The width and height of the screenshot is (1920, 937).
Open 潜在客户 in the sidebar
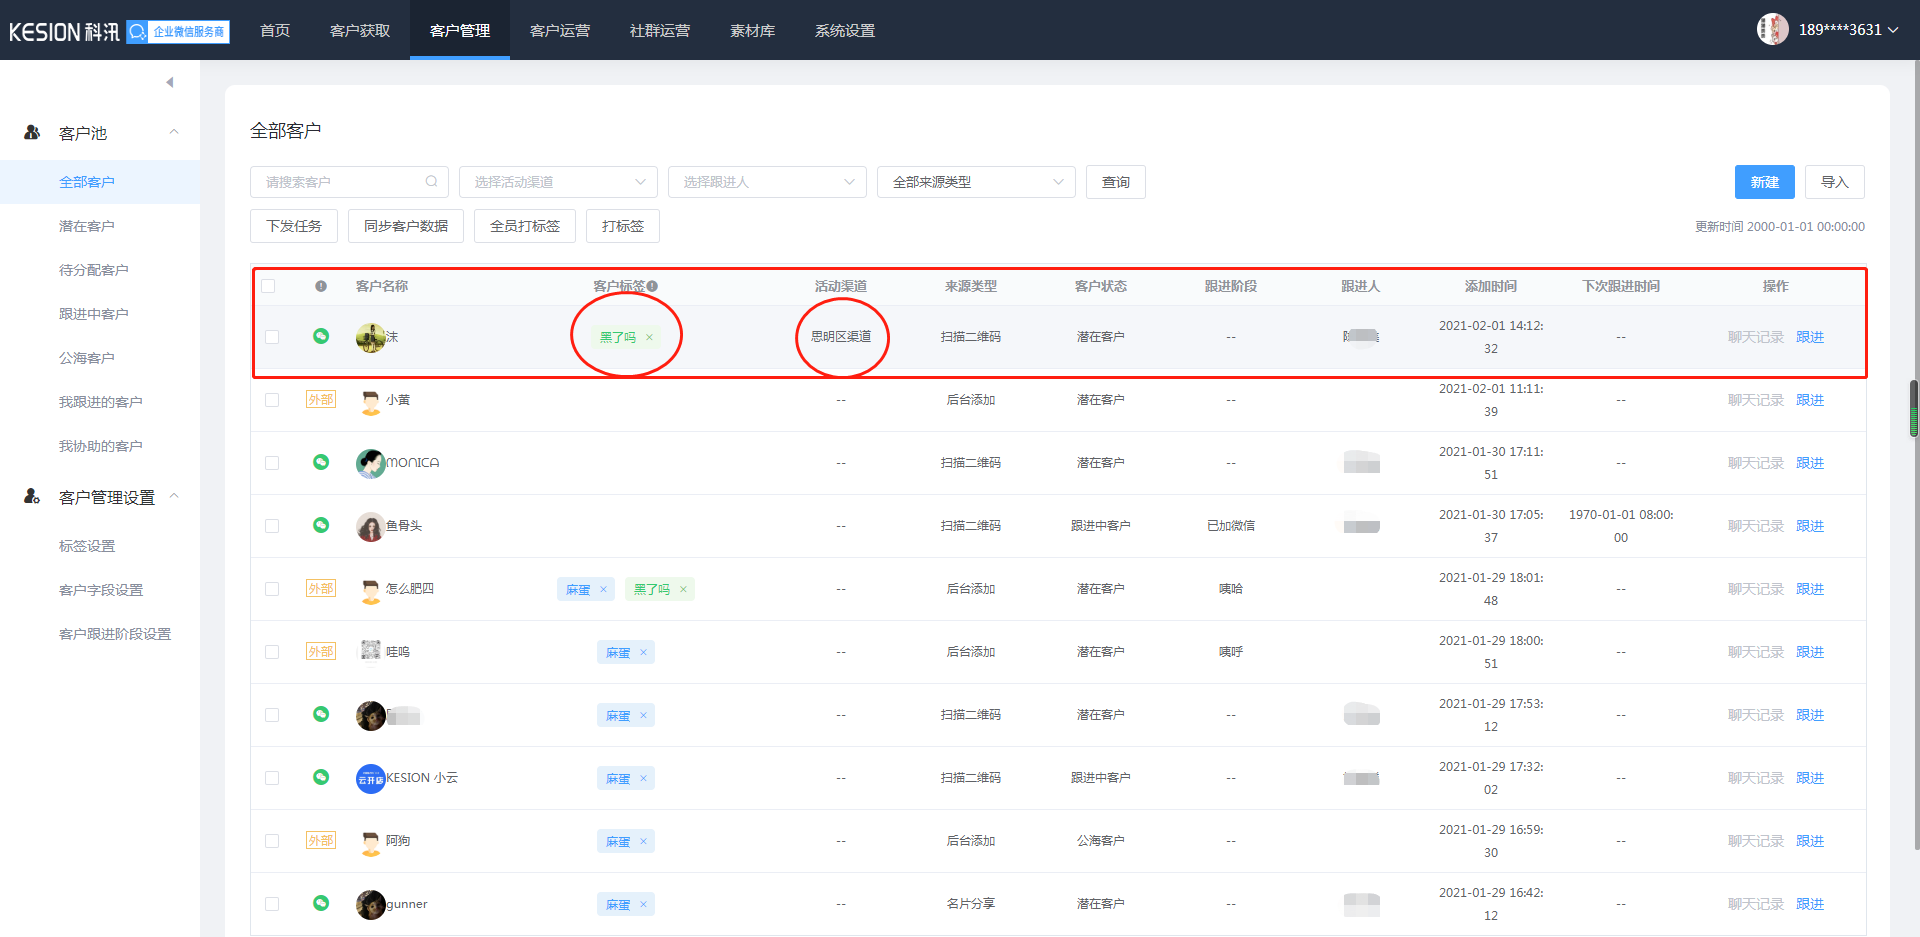click(x=87, y=226)
